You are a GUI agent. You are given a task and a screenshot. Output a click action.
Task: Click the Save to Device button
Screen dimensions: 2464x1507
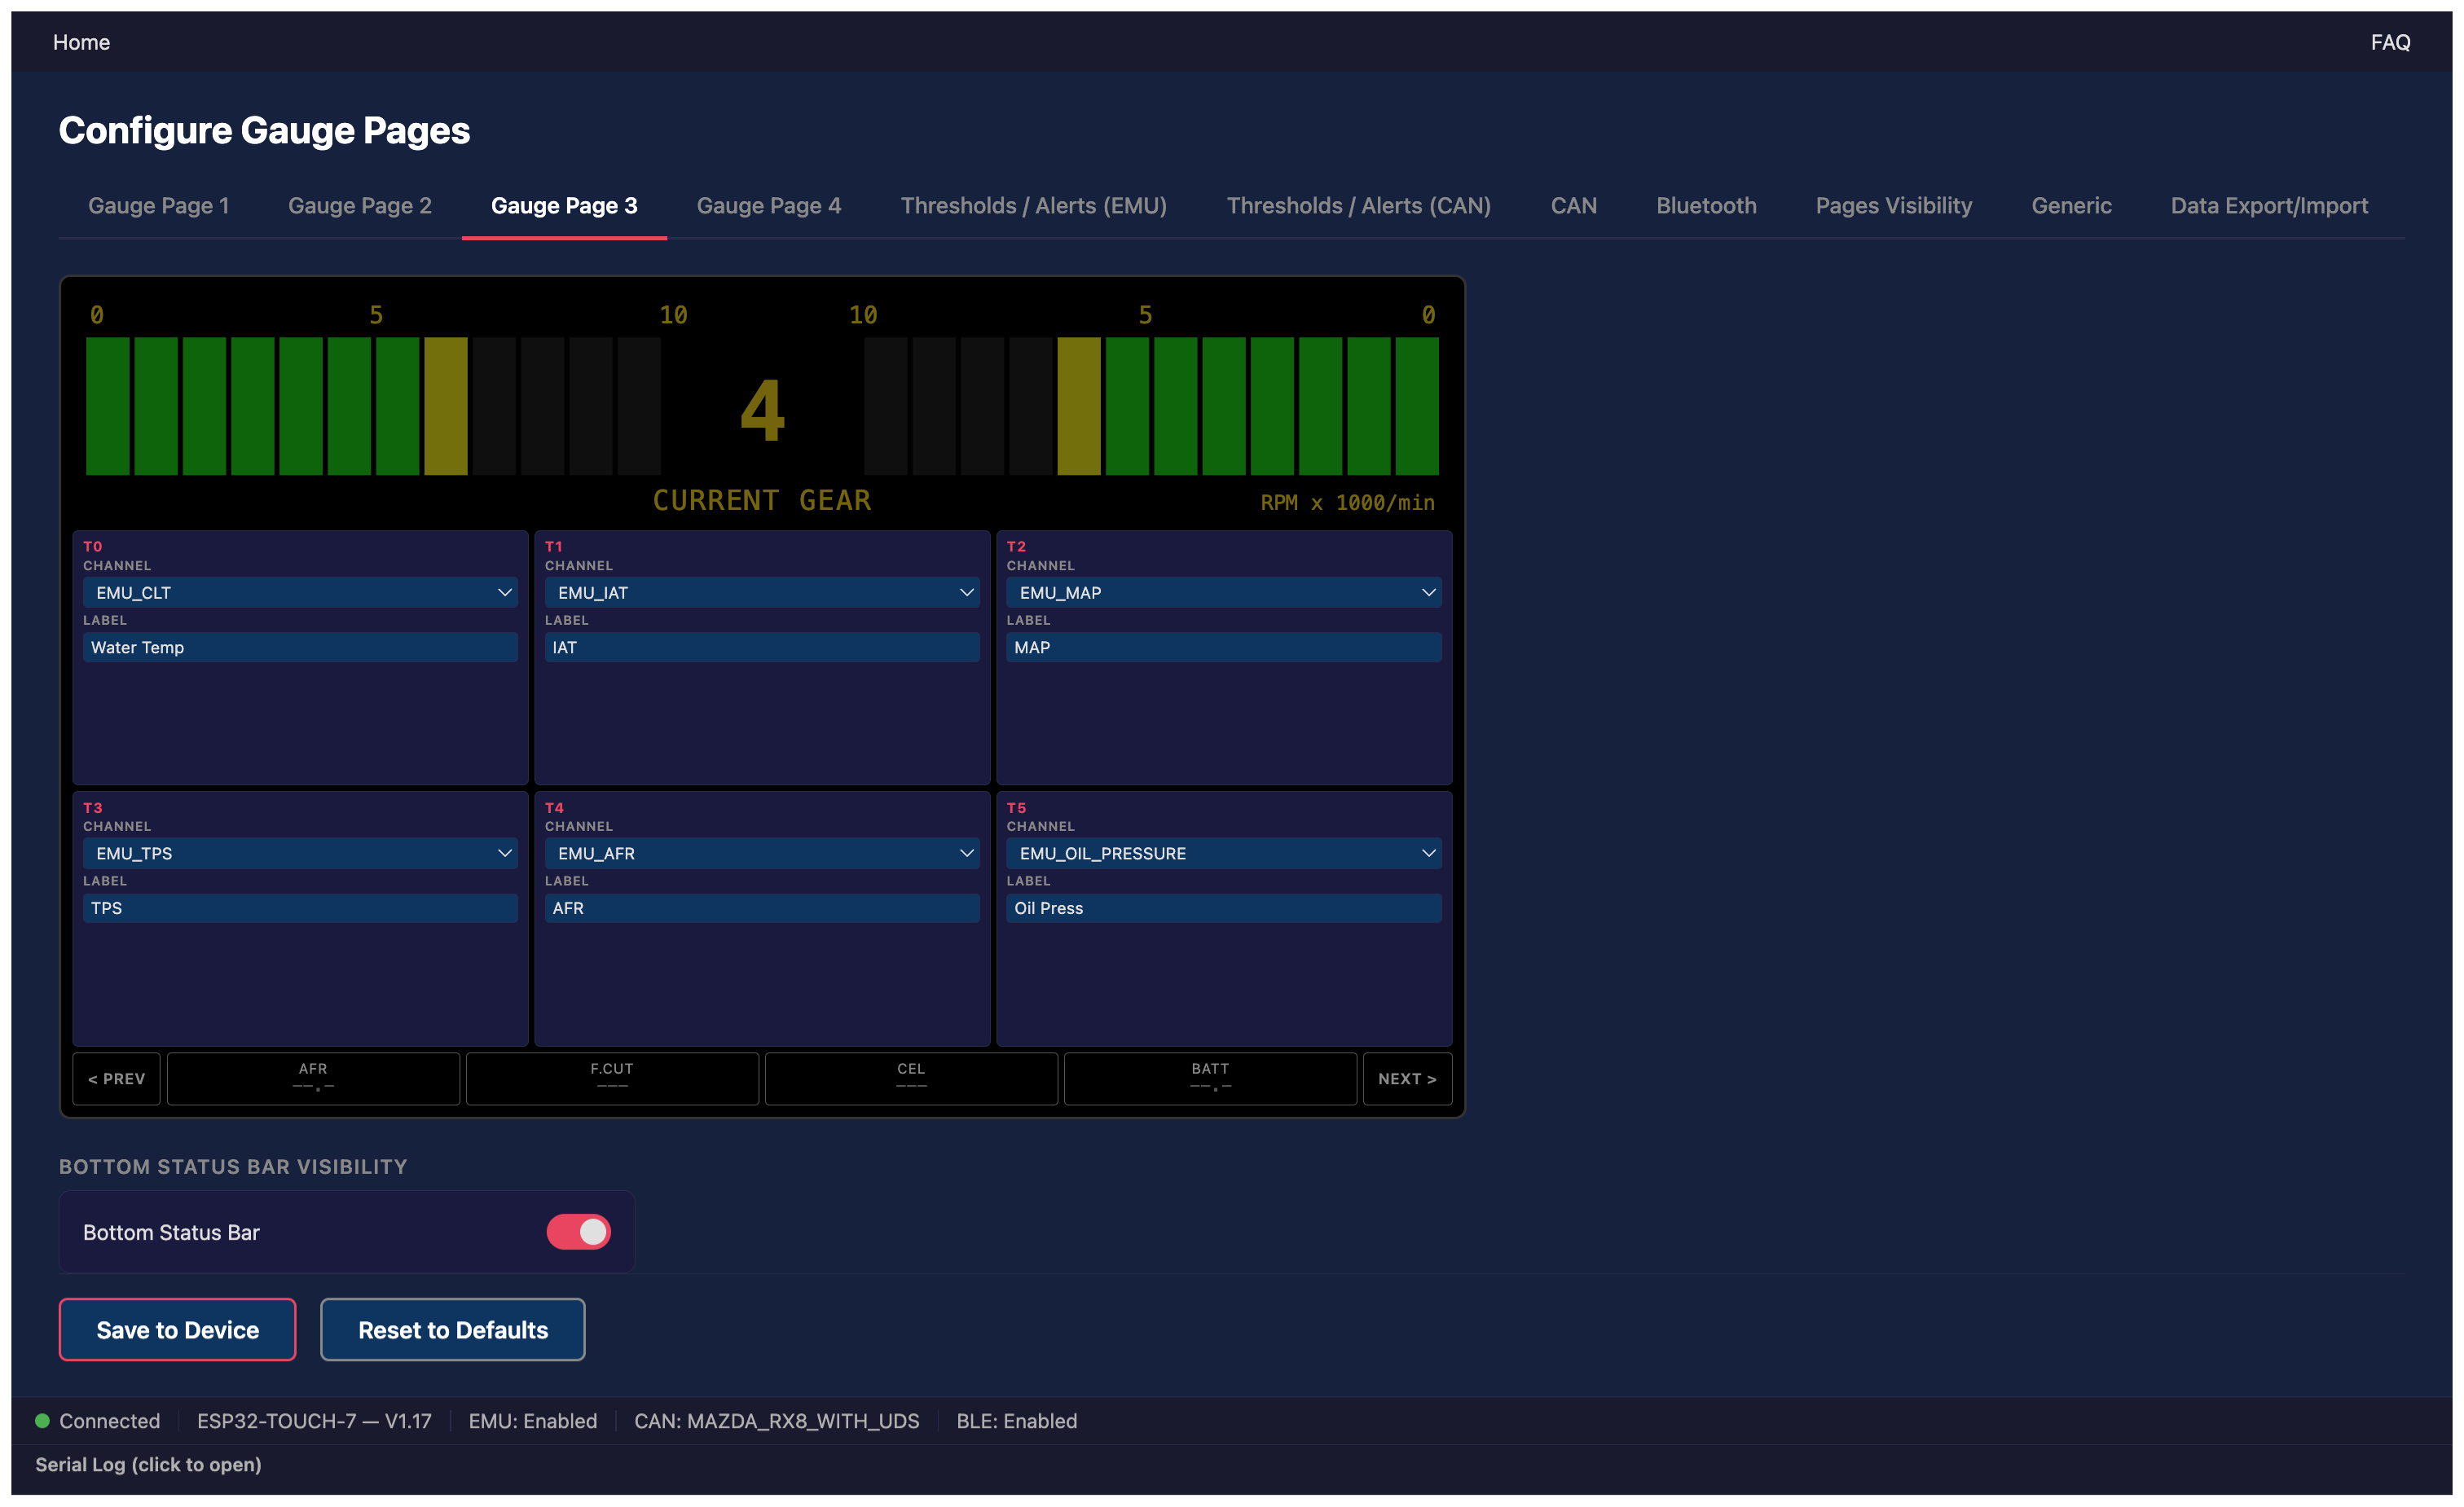click(177, 1329)
